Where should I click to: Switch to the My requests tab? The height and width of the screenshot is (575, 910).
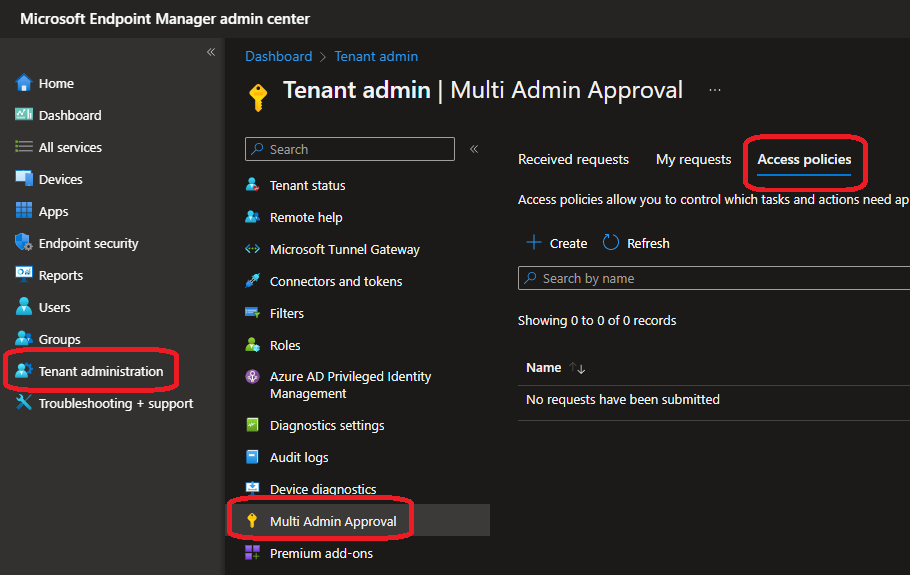pos(693,159)
